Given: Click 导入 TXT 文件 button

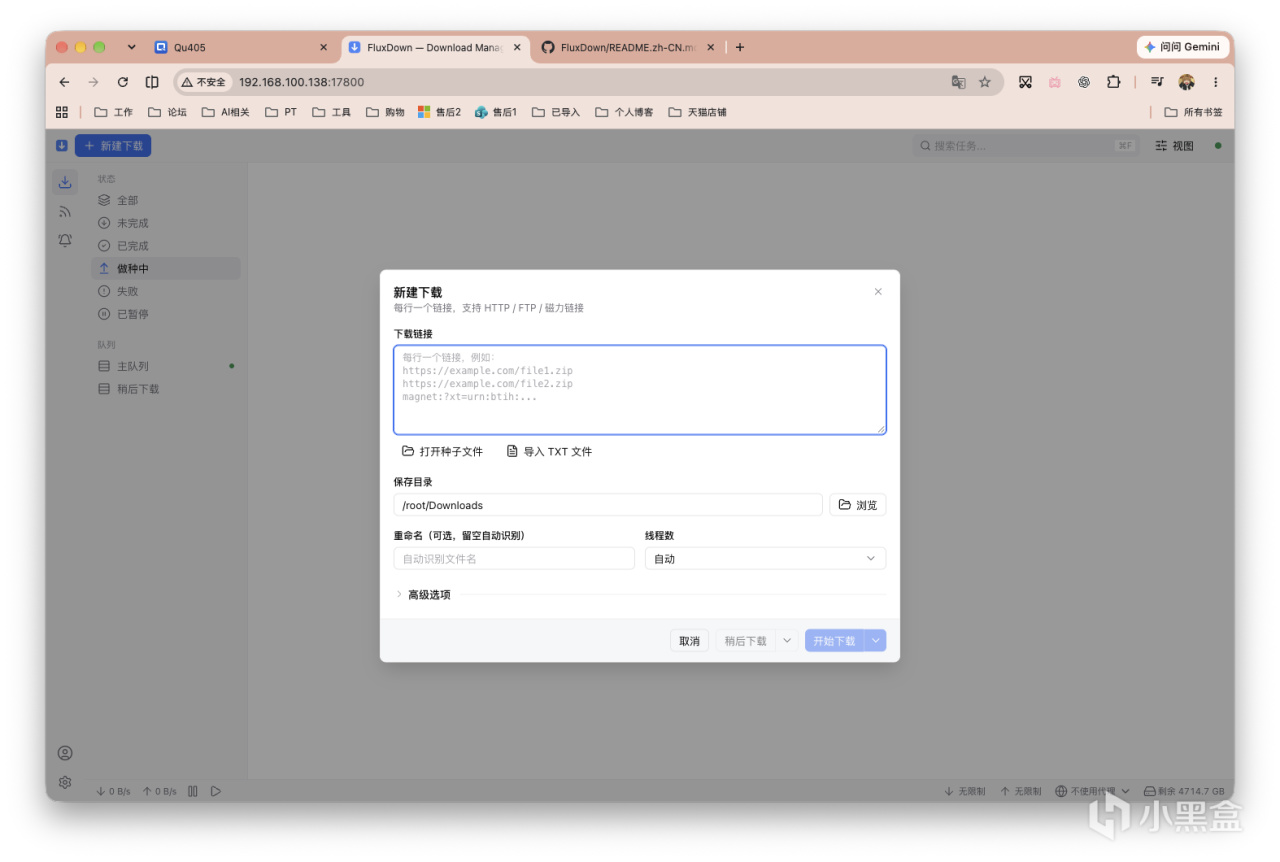Looking at the screenshot, I should click(549, 452).
